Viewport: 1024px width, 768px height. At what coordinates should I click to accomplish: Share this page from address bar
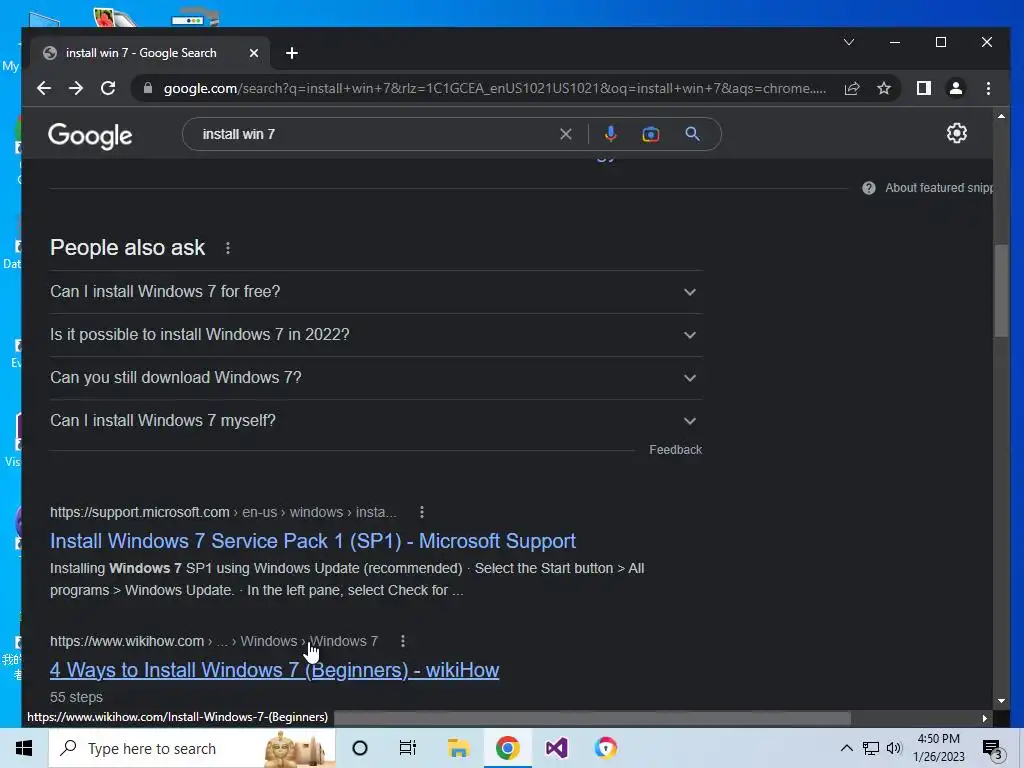click(852, 88)
